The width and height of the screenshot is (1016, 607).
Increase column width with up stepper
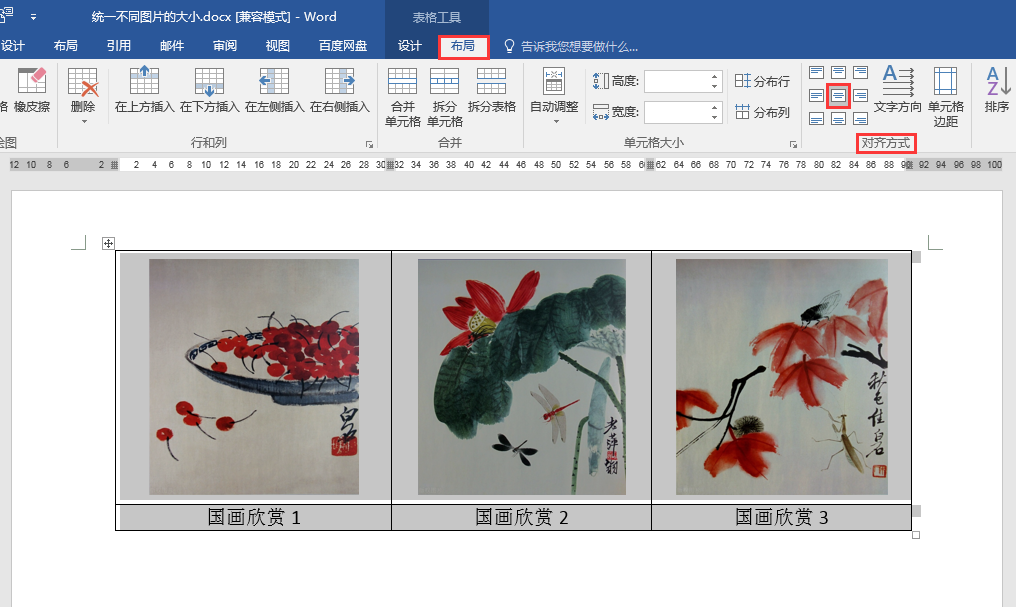pyautogui.click(x=714, y=107)
